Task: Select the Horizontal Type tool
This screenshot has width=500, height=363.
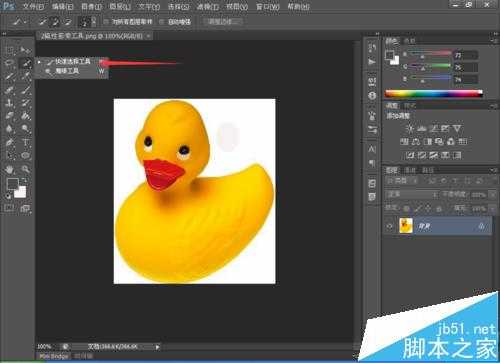Action: point(25,142)
